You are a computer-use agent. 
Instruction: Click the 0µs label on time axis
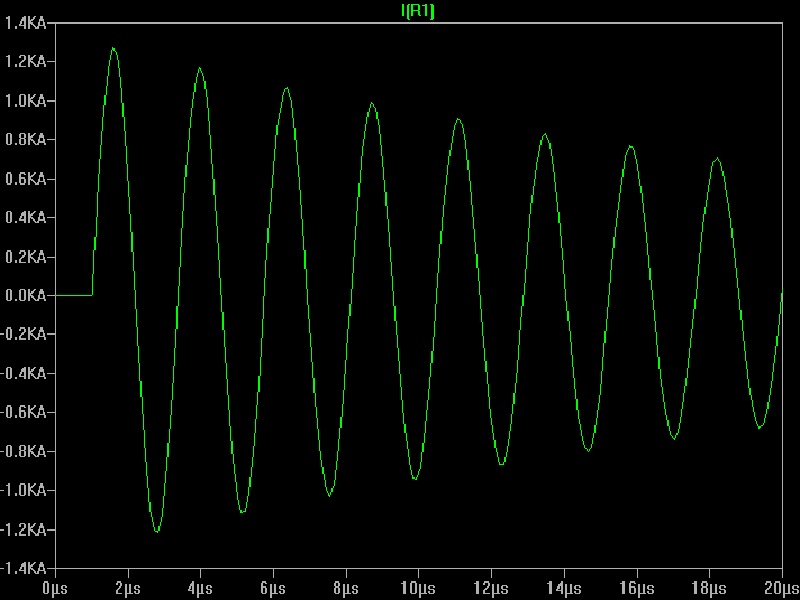55,585
